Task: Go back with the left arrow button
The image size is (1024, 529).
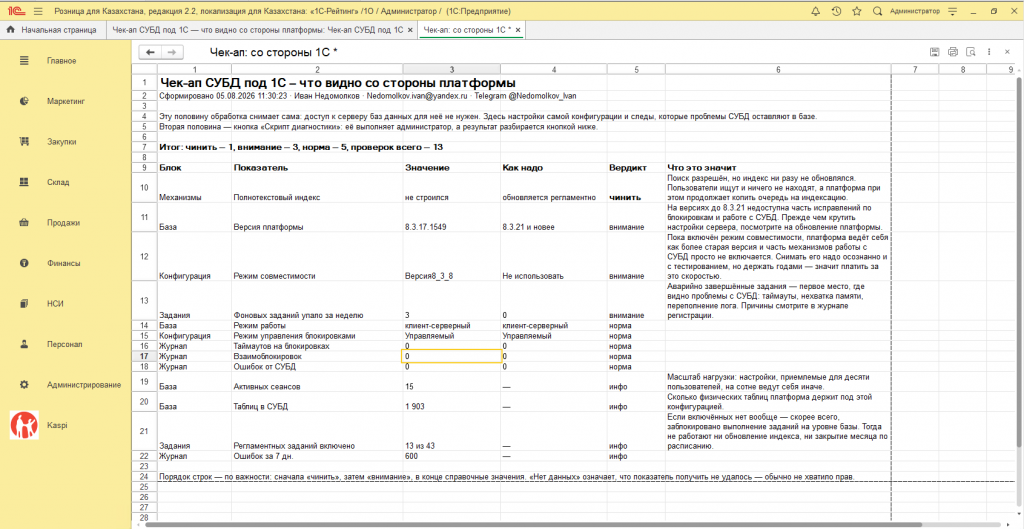Action: [x=150, y=52]
